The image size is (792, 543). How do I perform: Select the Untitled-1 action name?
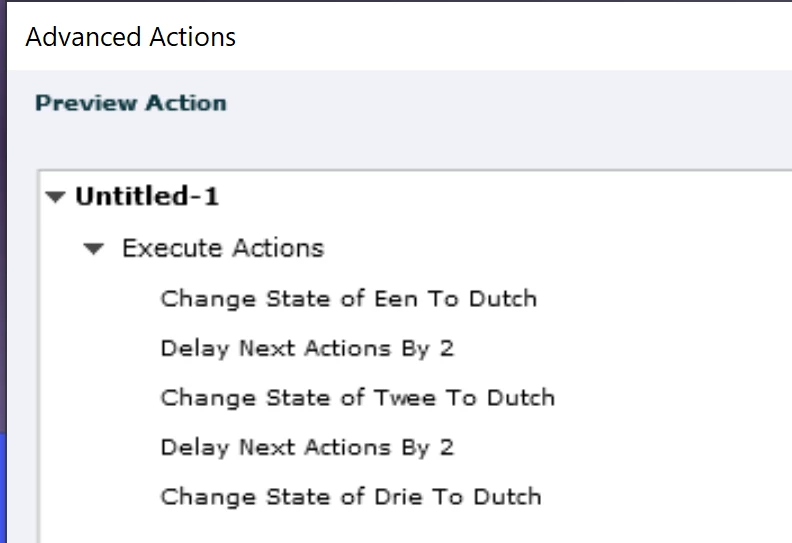point(147,196)
